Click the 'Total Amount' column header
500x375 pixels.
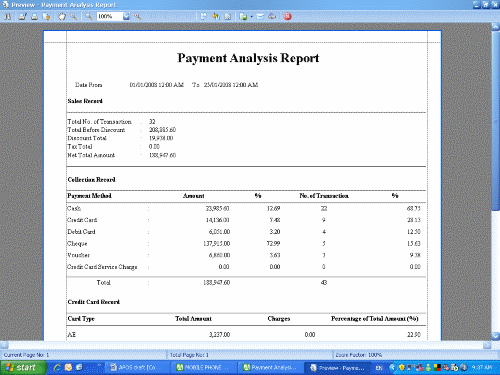(x=193, y=319)
